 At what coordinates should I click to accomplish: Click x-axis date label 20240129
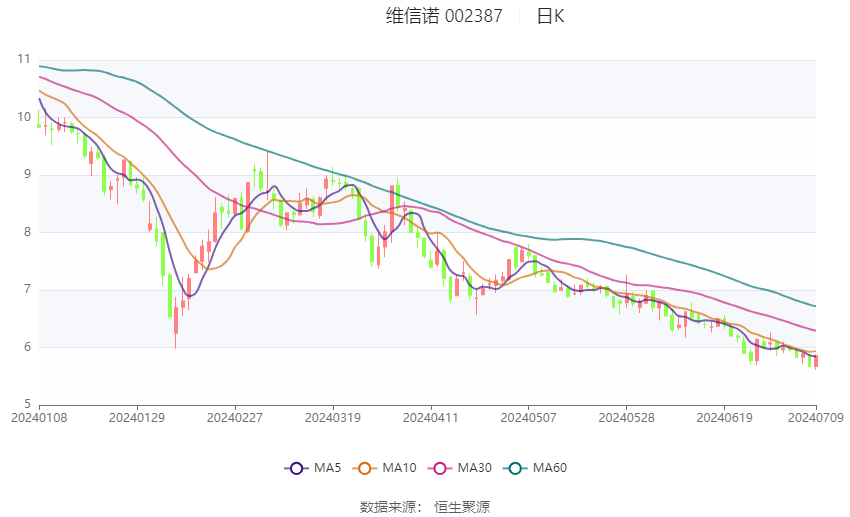click(x=137, y=418)
